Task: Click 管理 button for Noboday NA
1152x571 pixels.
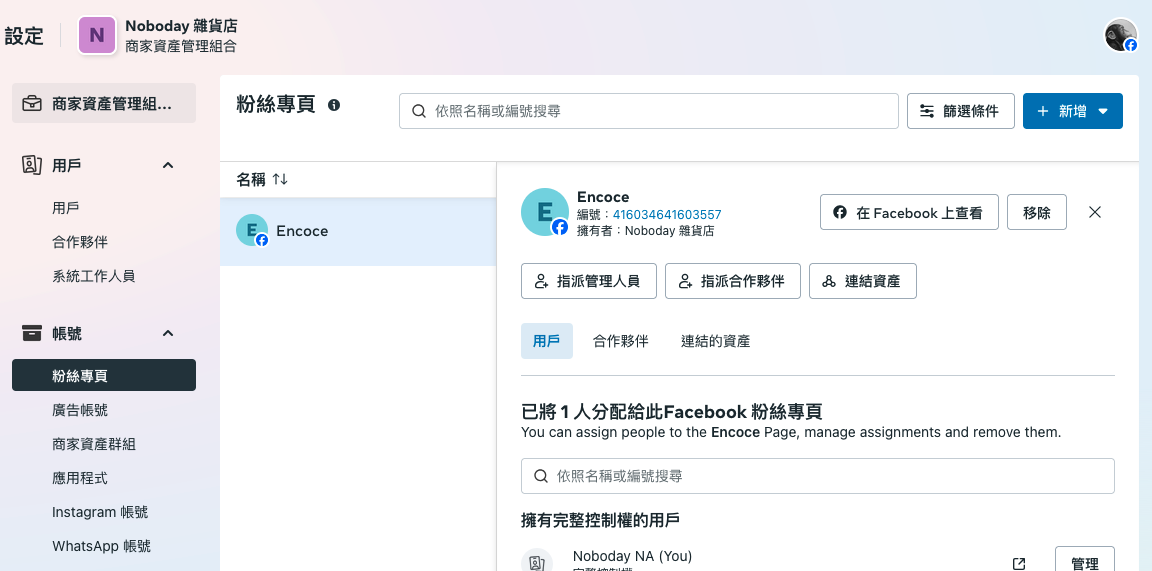Action: pos(1084,562)
